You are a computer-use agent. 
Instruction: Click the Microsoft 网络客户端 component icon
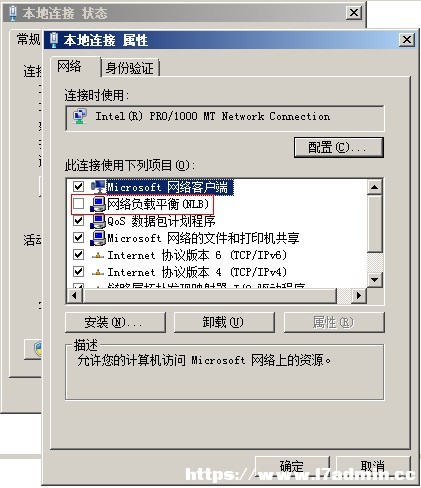click(x=98, y=187)
